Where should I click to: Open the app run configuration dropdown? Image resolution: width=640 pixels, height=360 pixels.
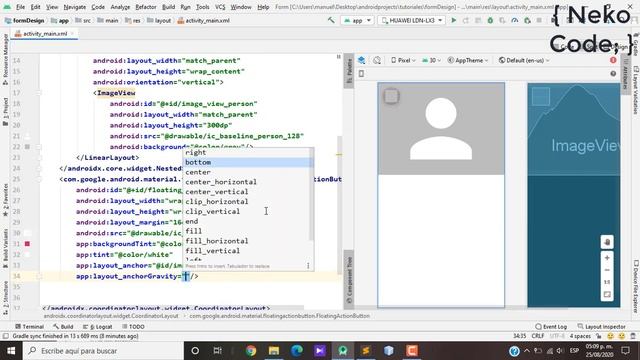pyautogui.click(x=357, y=20)
